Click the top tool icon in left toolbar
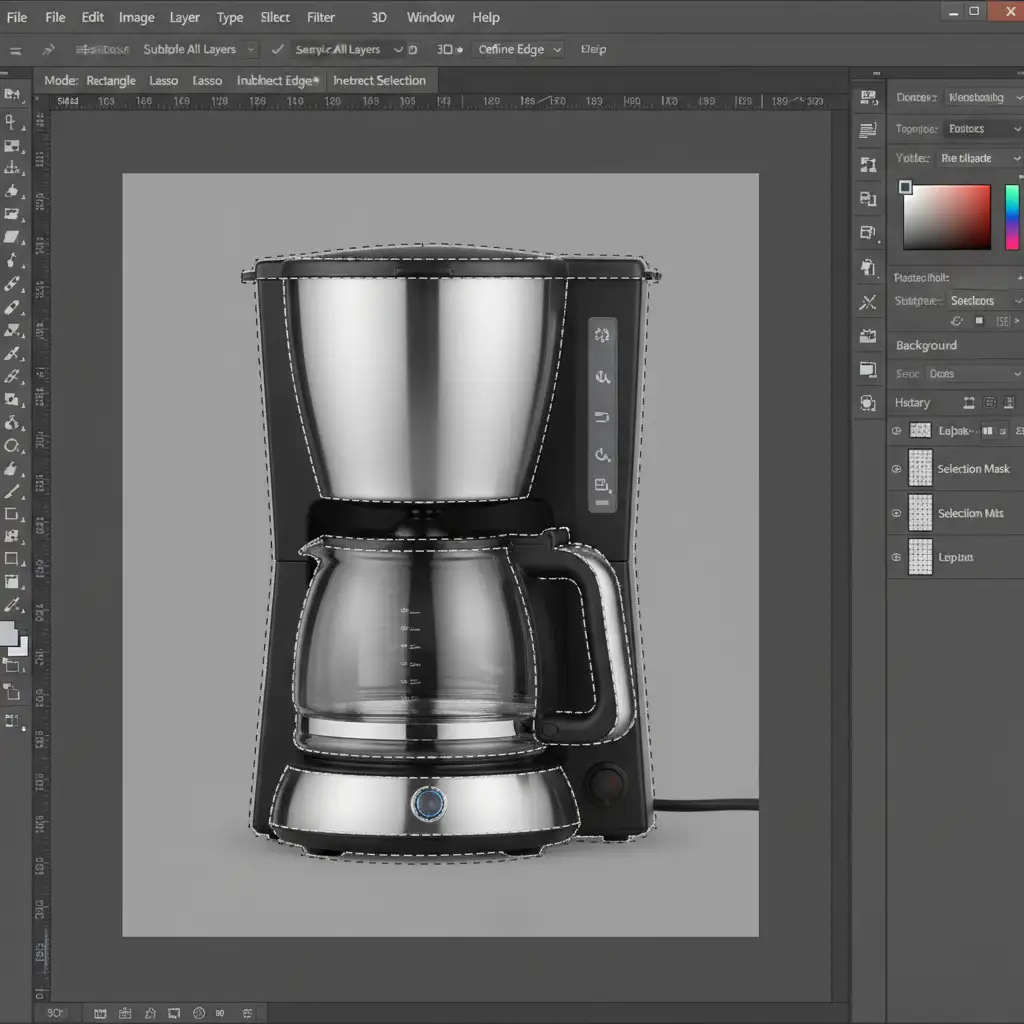The image size is (1024, 1024). point(12,95)
